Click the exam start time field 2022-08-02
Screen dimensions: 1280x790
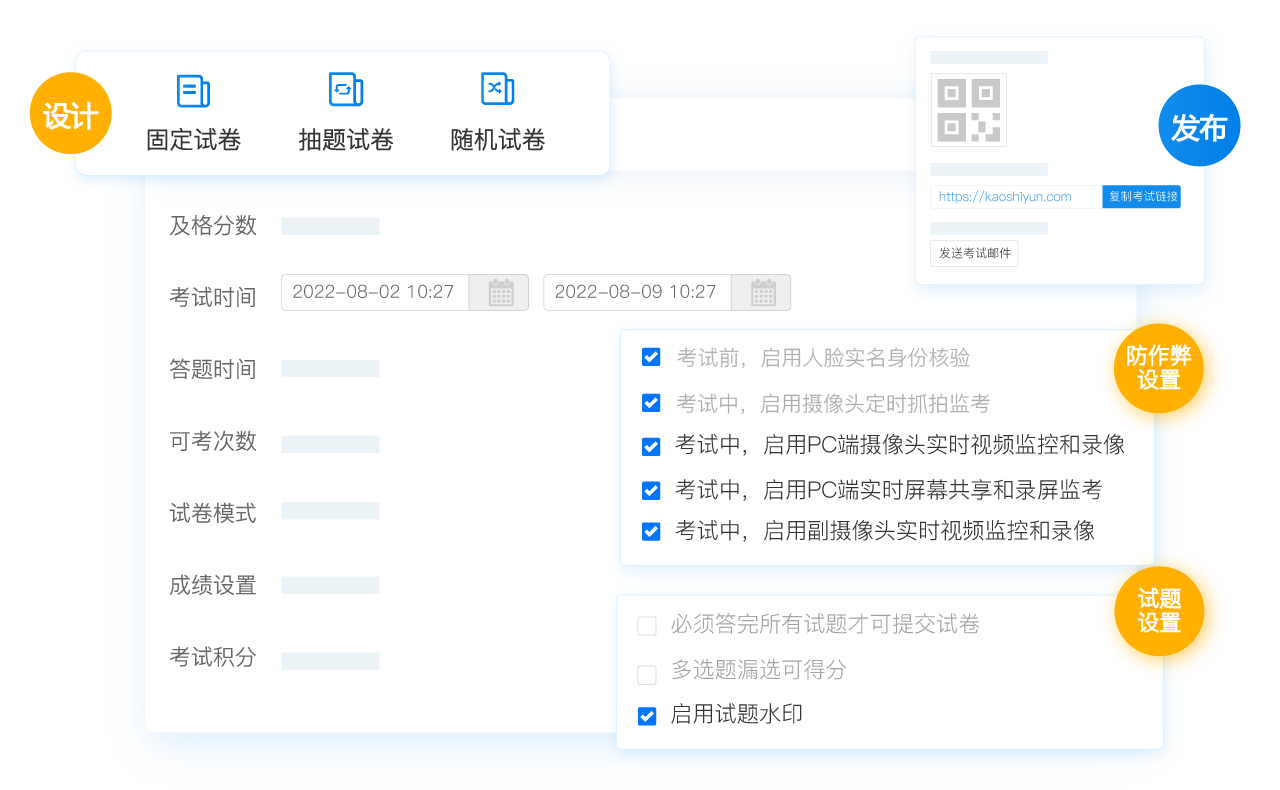point(374,292)
